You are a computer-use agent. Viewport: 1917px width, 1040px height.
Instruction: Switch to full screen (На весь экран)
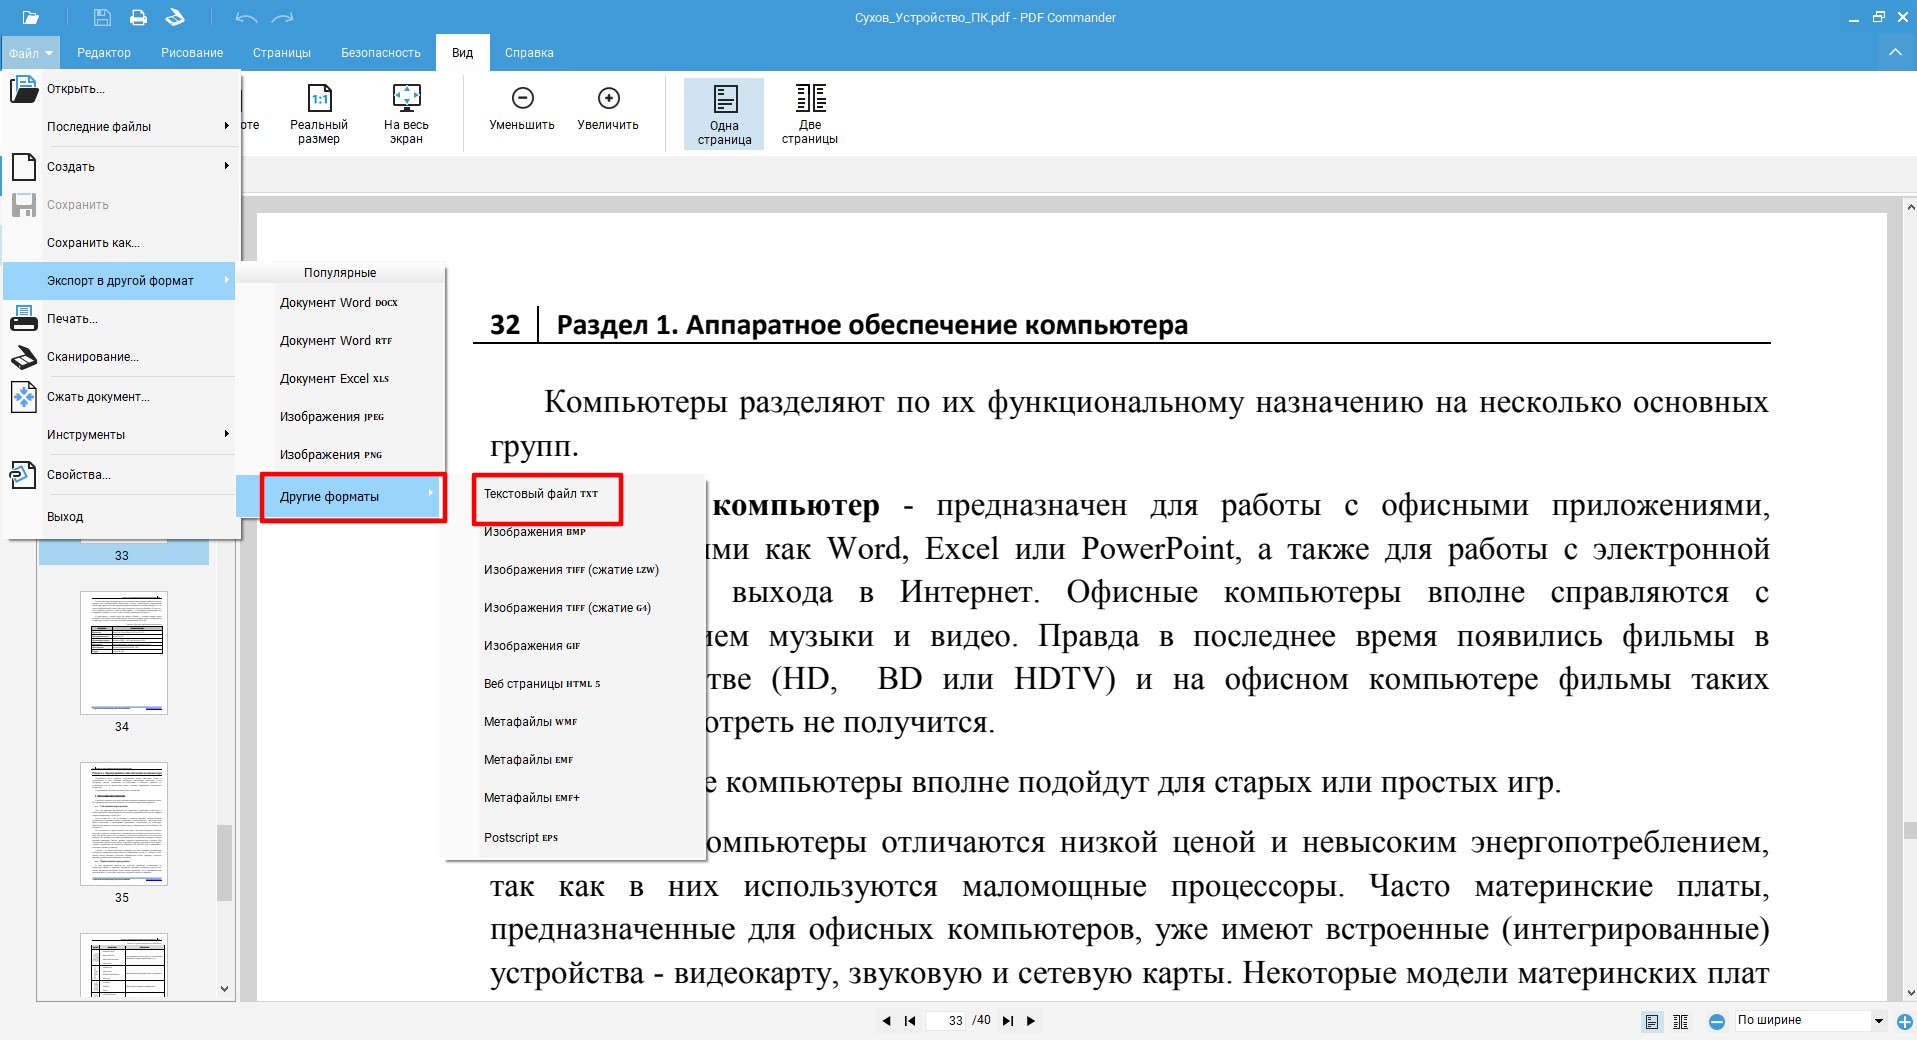[x=406, y=114]
